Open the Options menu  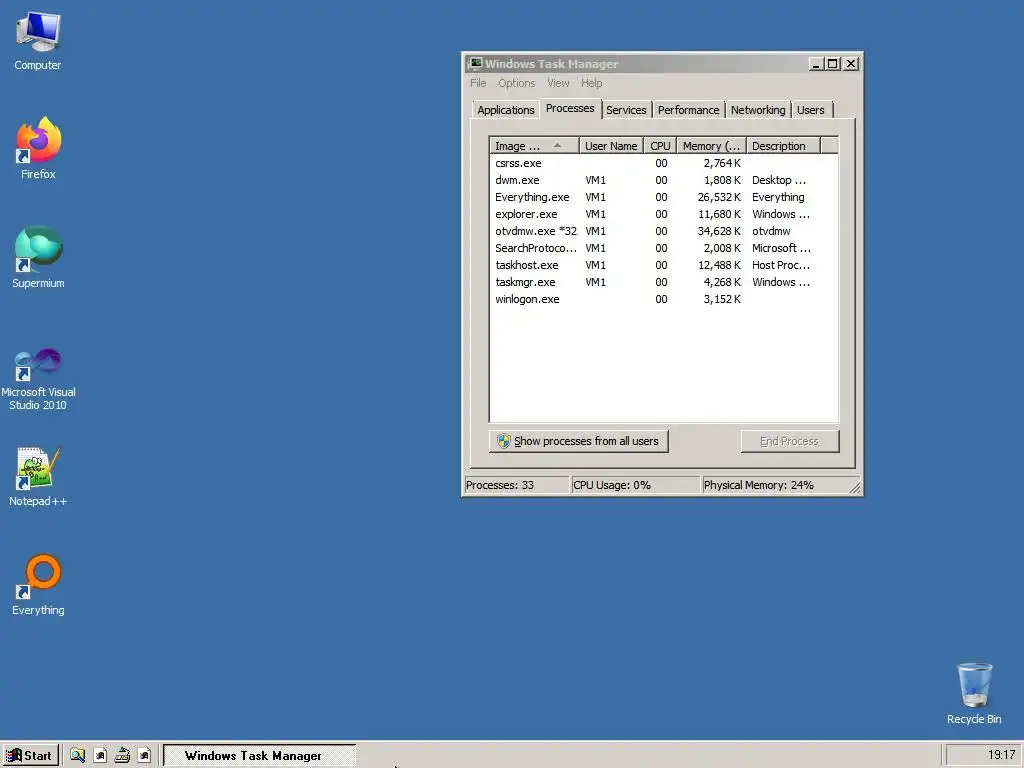517,83
